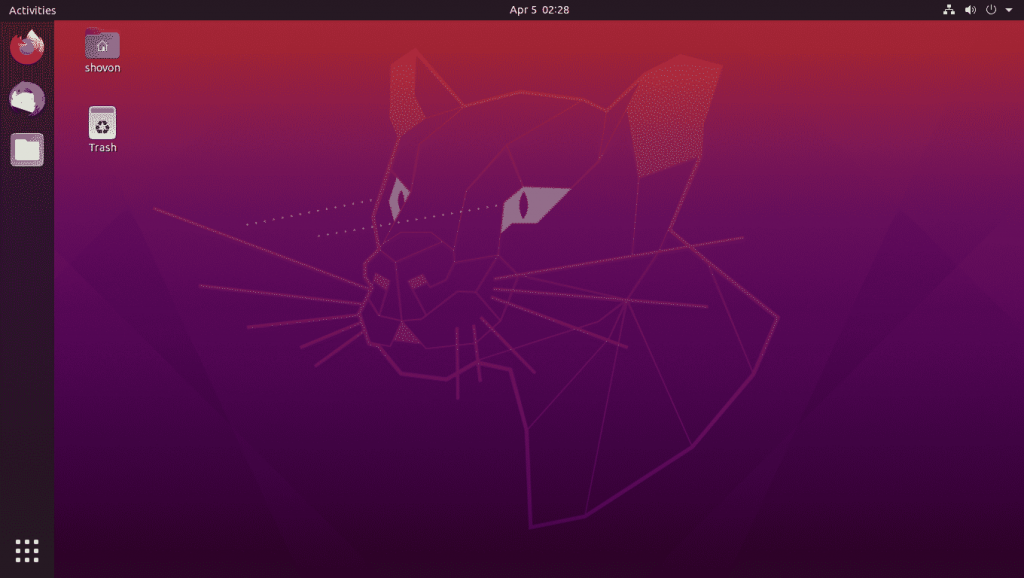Viewport: 1024px width, 578px height.
Task: Click the wired network icon in top bar
Action: (948, 10)
